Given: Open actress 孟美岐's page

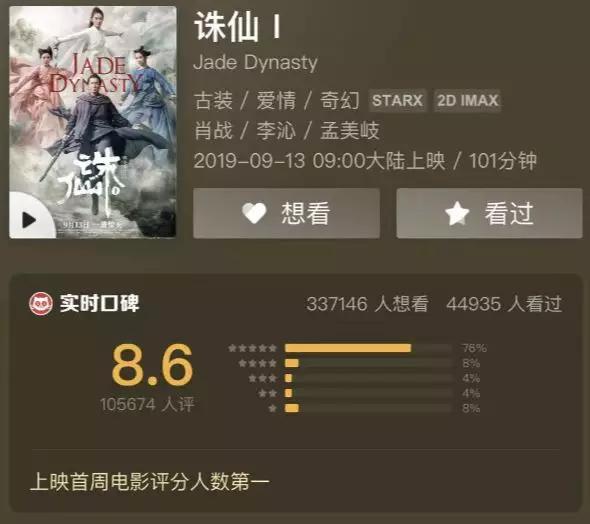Looking at the screenshot, I should click(350, 131).
